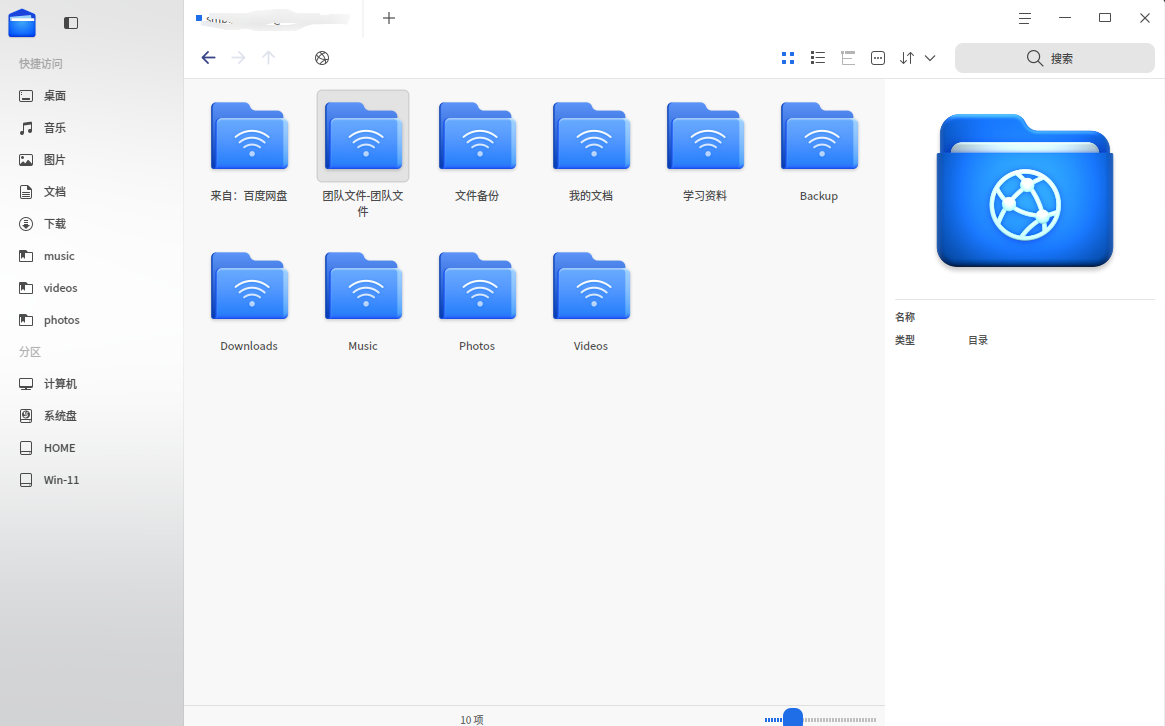Go to 文档 in sidebar
Image resolution: width=1165 pixels, height=726 pixels.
coord(91,192)
